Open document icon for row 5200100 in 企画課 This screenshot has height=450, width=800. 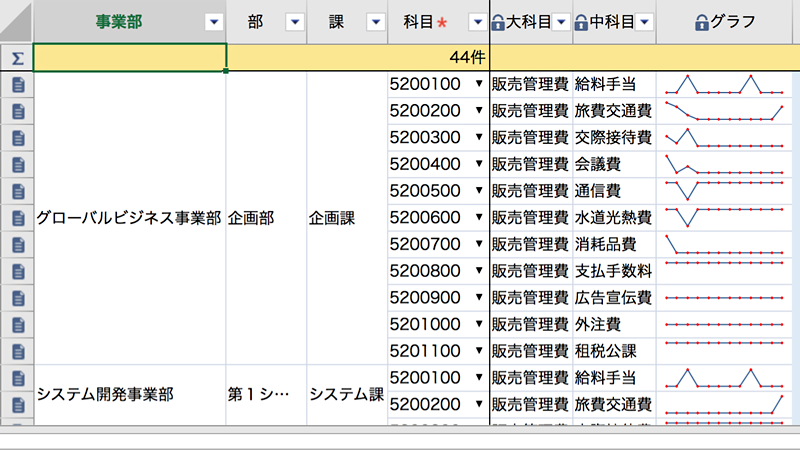[x=17, y=84]
